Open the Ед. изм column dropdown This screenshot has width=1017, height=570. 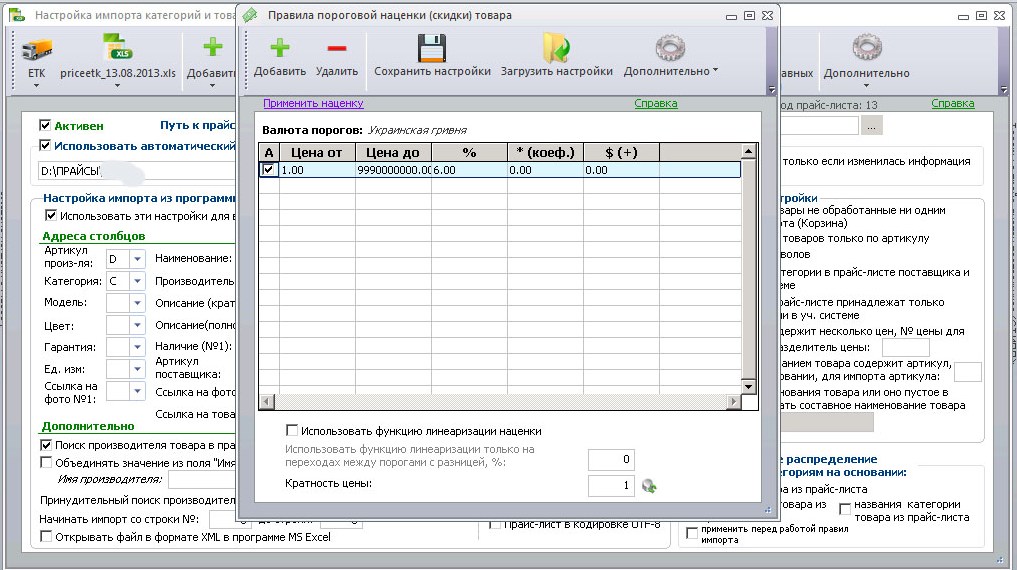[137, 369]
